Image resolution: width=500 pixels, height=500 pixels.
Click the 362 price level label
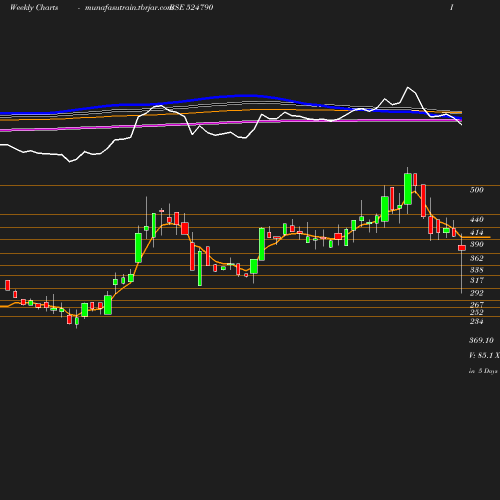(x=477, y=258)
